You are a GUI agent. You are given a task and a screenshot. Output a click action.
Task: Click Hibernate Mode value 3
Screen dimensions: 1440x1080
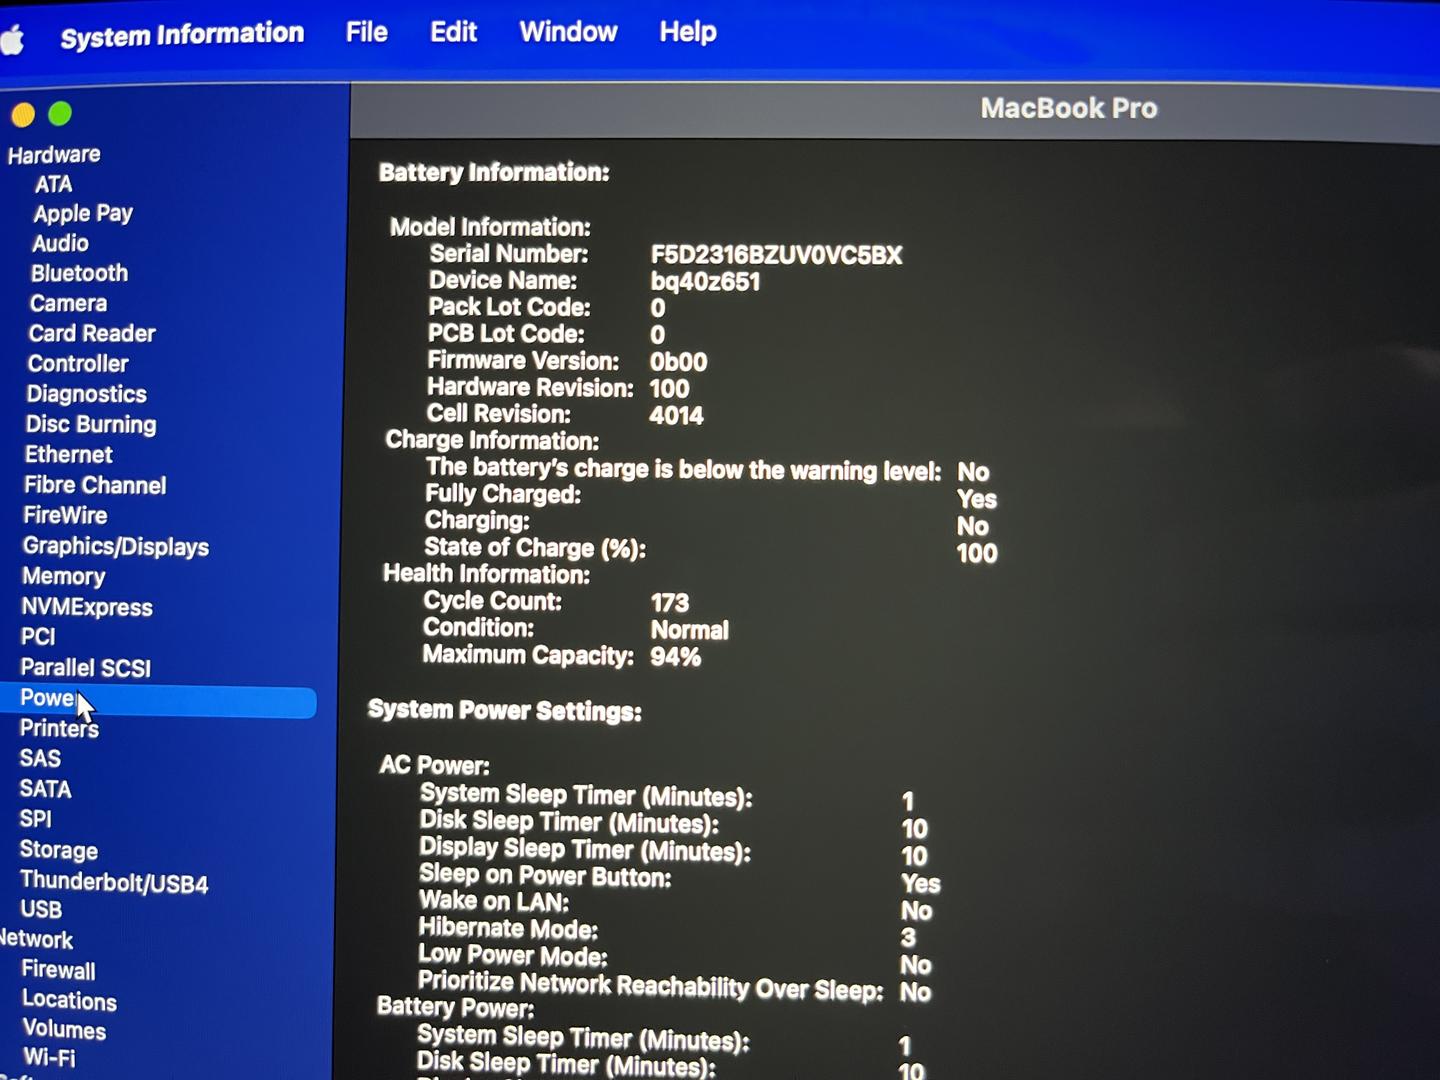(x=908, y=938)
